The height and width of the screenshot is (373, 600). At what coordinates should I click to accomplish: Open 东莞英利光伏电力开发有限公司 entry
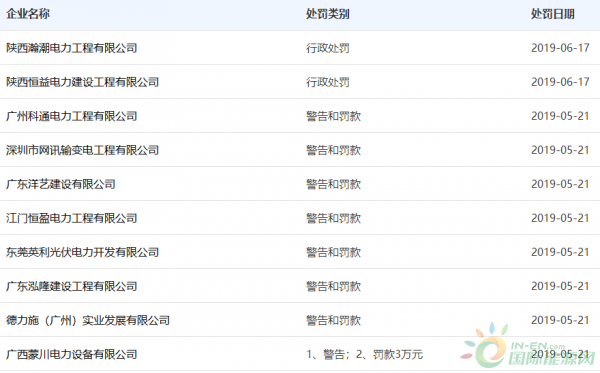pyautogui.click(x=83, y=252)
